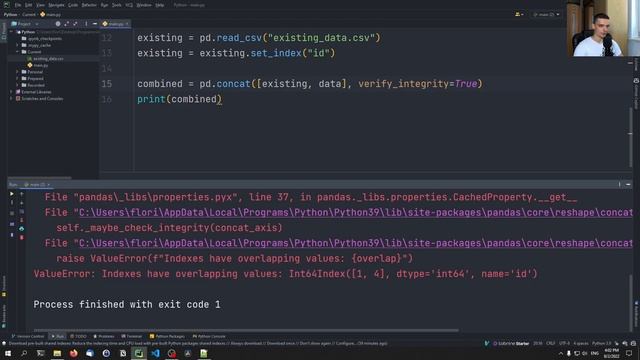Expand External Libraries node
The height and width of the screenshot is (360, 640).
point(12,92)
